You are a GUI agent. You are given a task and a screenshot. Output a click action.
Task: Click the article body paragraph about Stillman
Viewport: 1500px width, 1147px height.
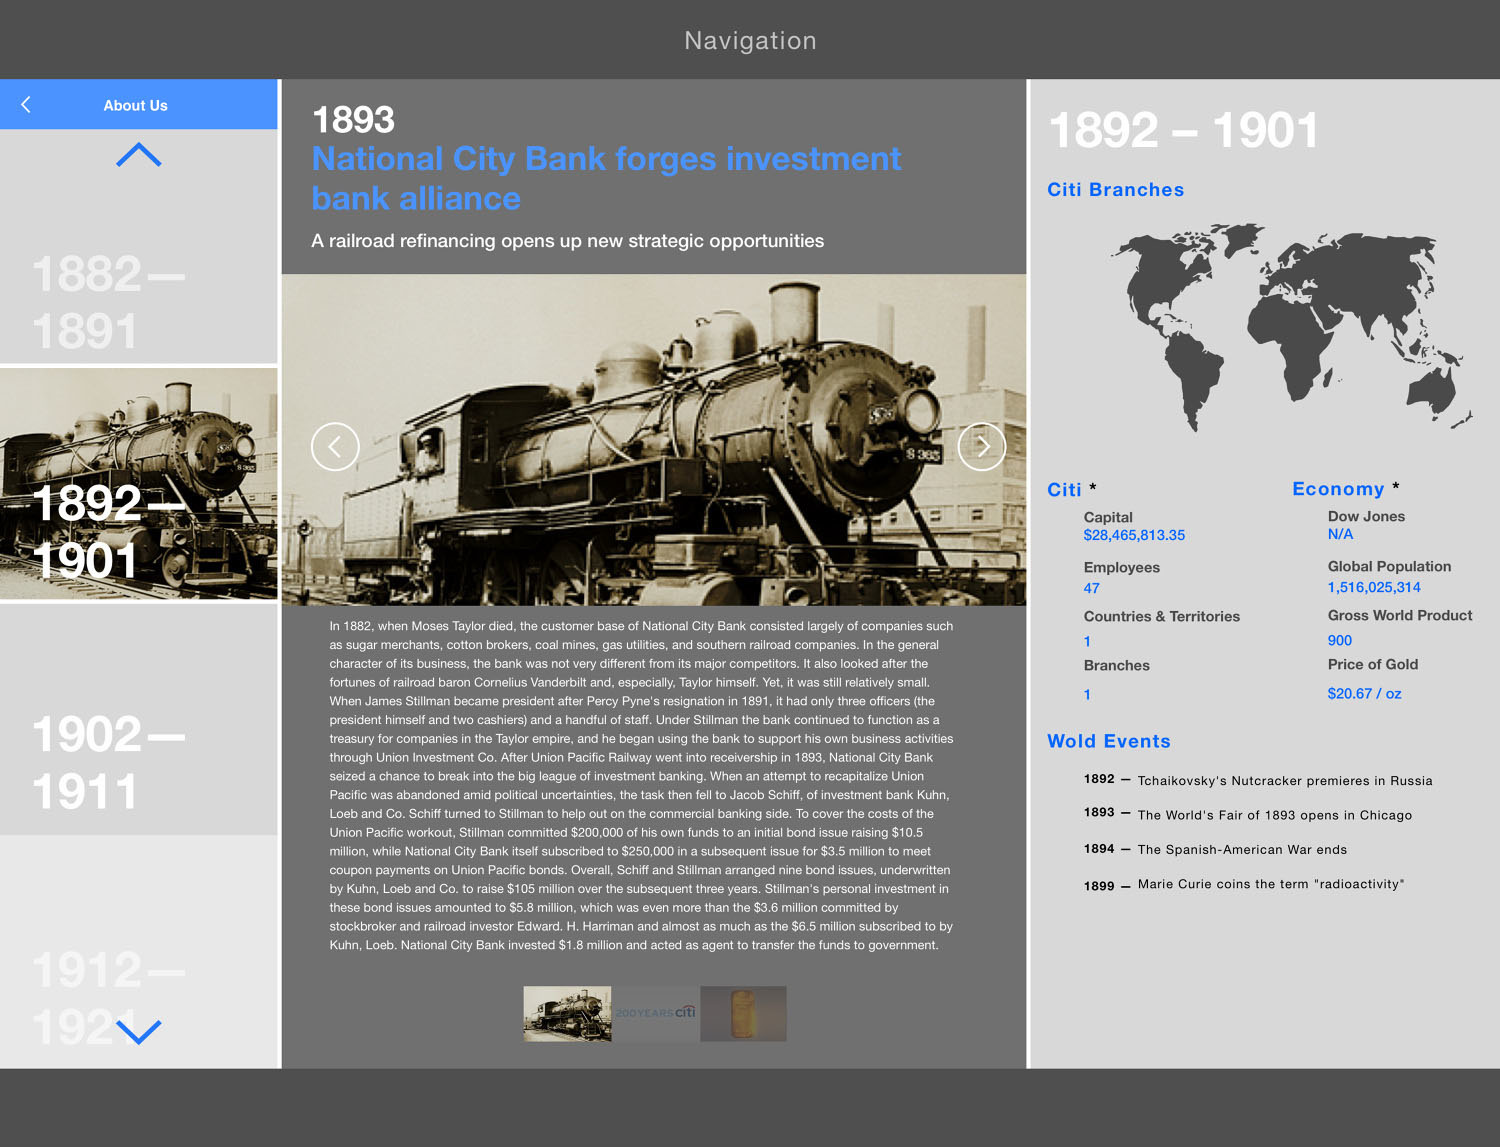coord(641,785)
